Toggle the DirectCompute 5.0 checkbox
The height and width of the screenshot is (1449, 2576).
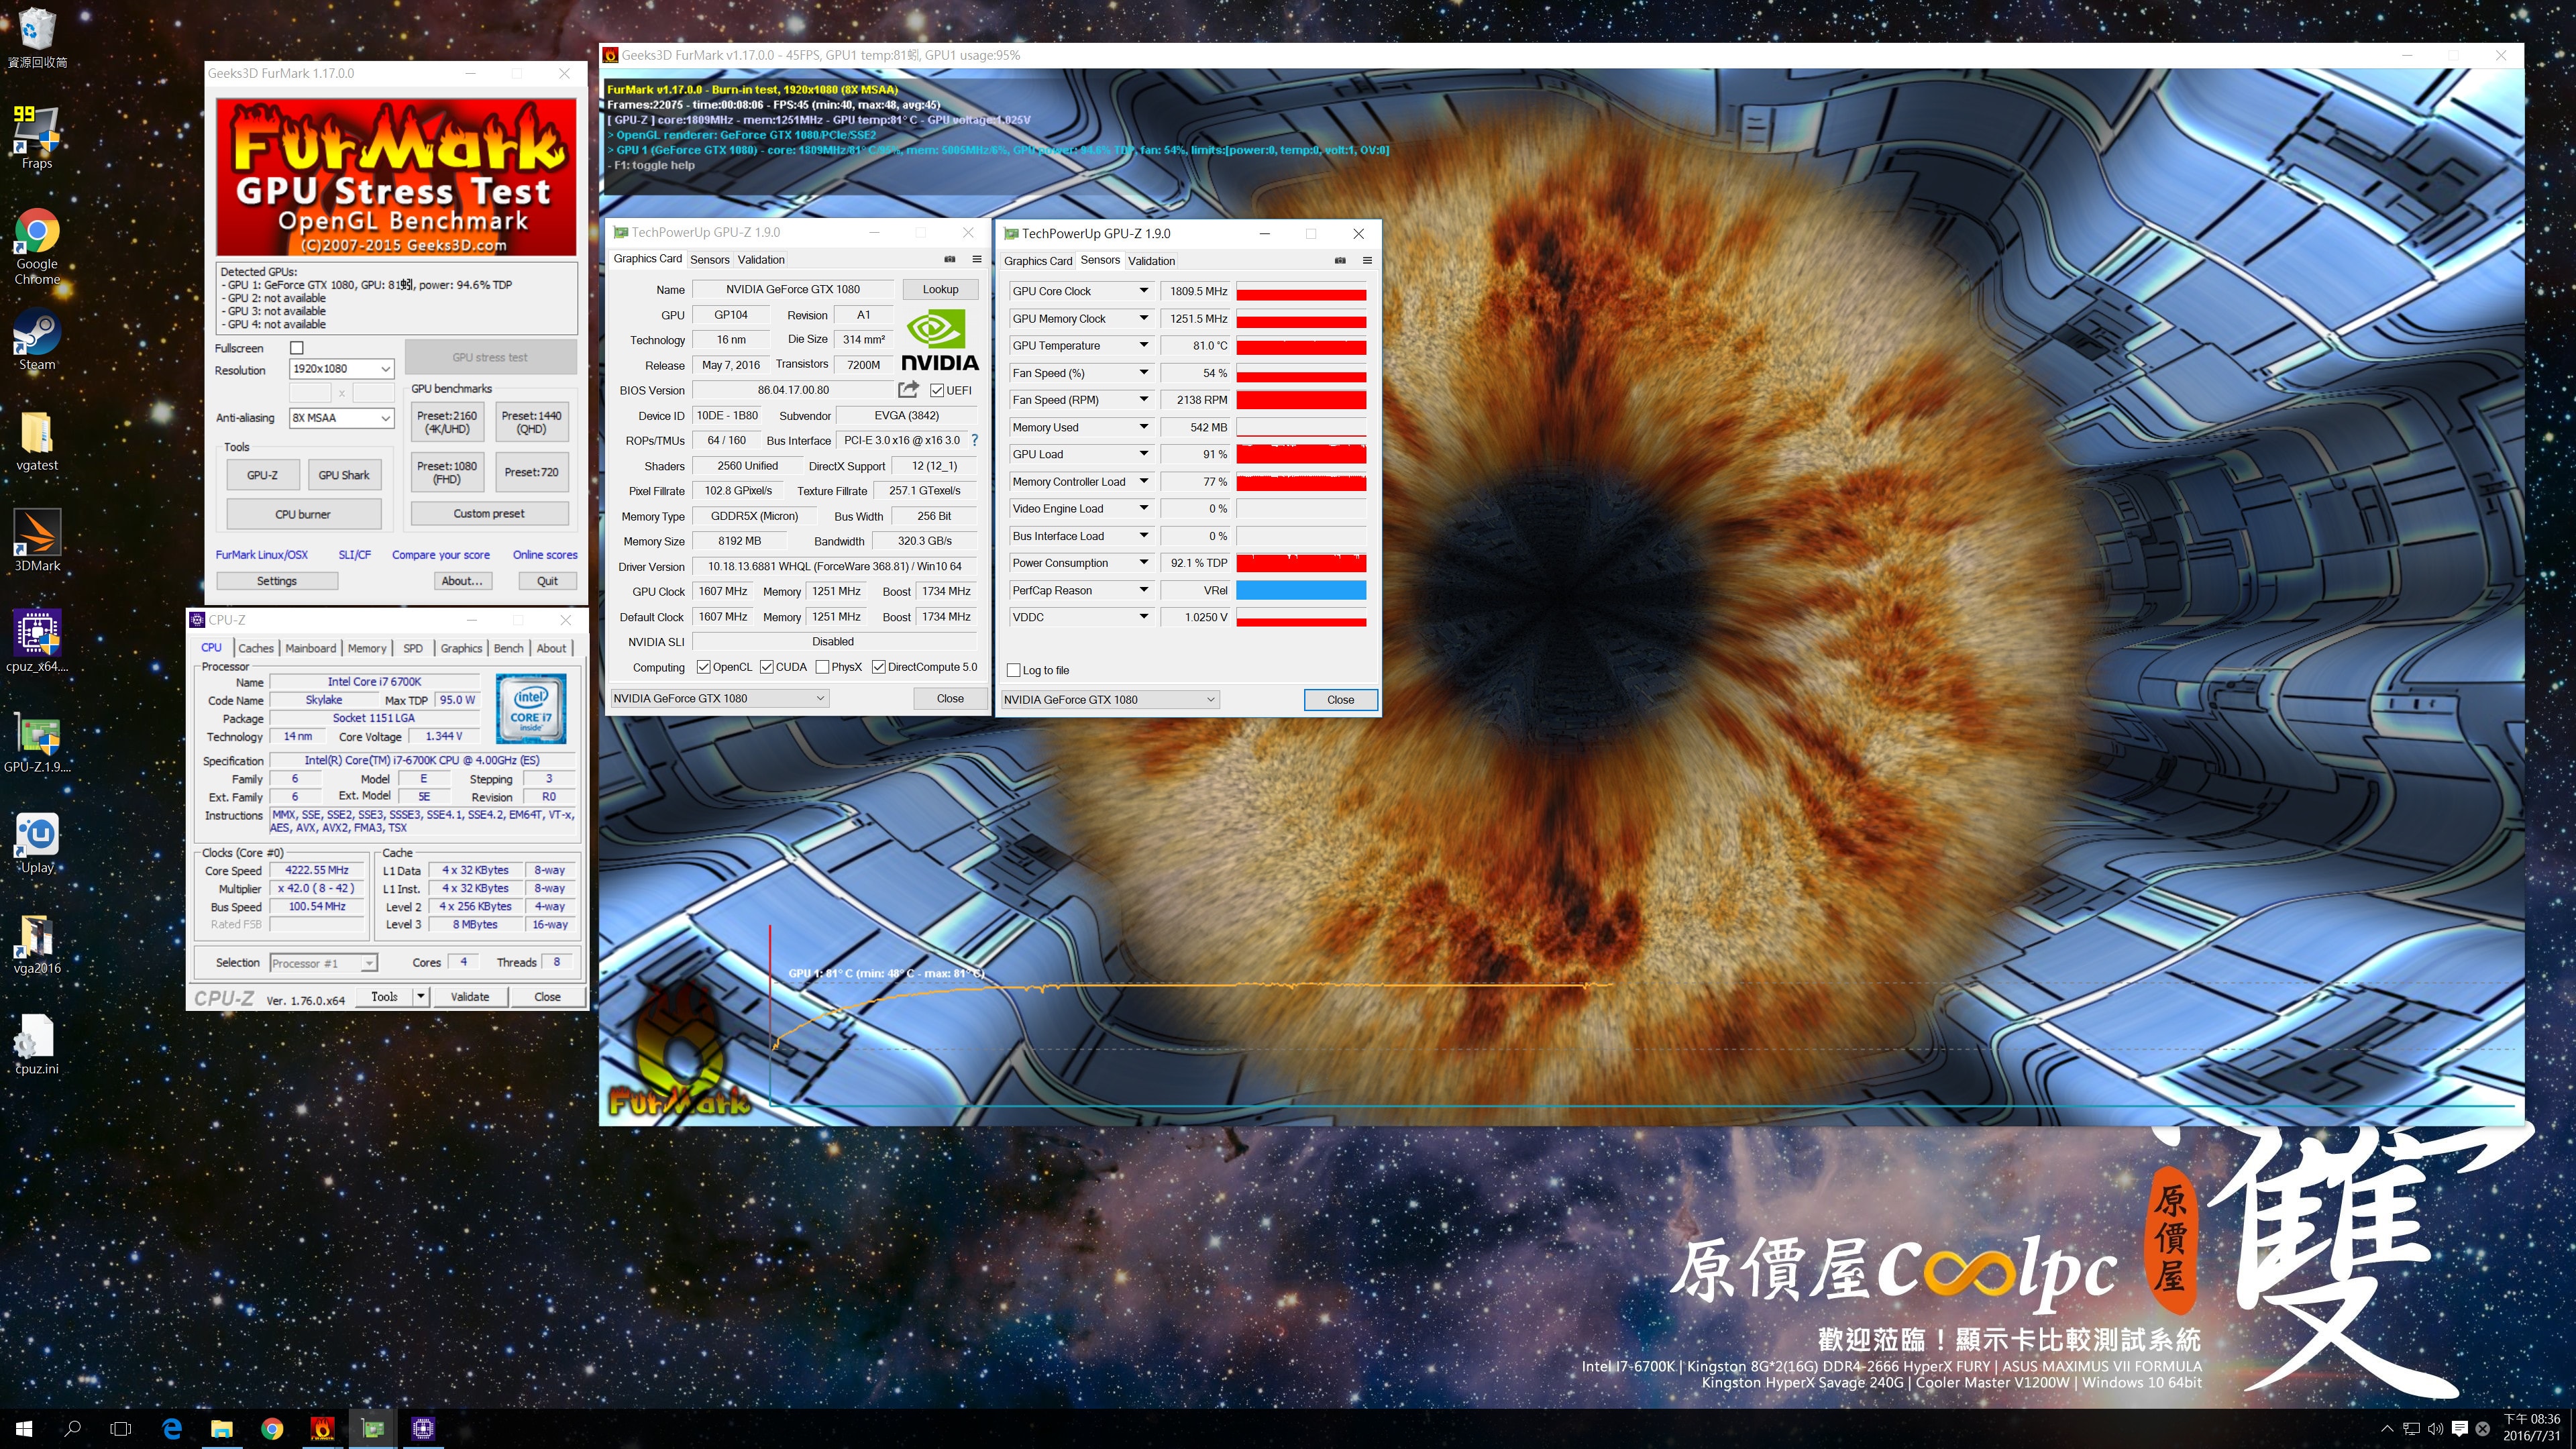click(x=878, y=667)
